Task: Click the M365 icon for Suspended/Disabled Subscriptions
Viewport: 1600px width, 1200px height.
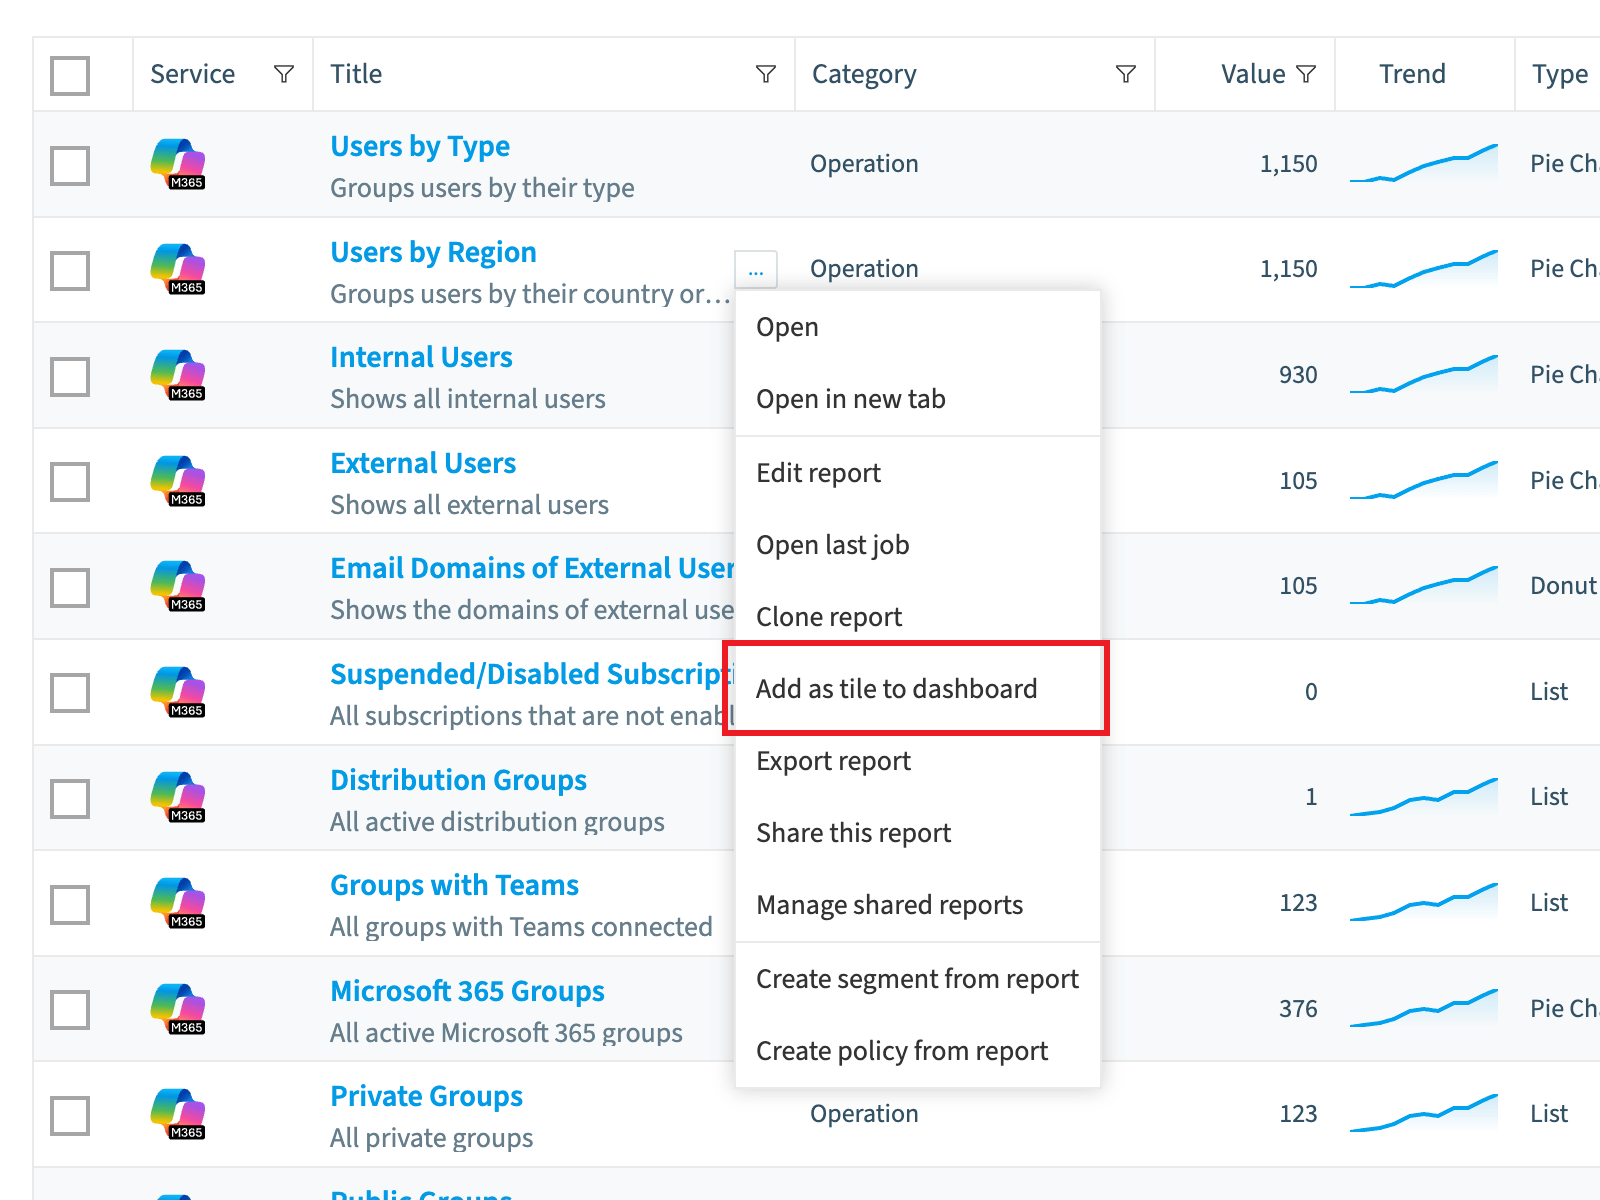Action: coord(178,692)
